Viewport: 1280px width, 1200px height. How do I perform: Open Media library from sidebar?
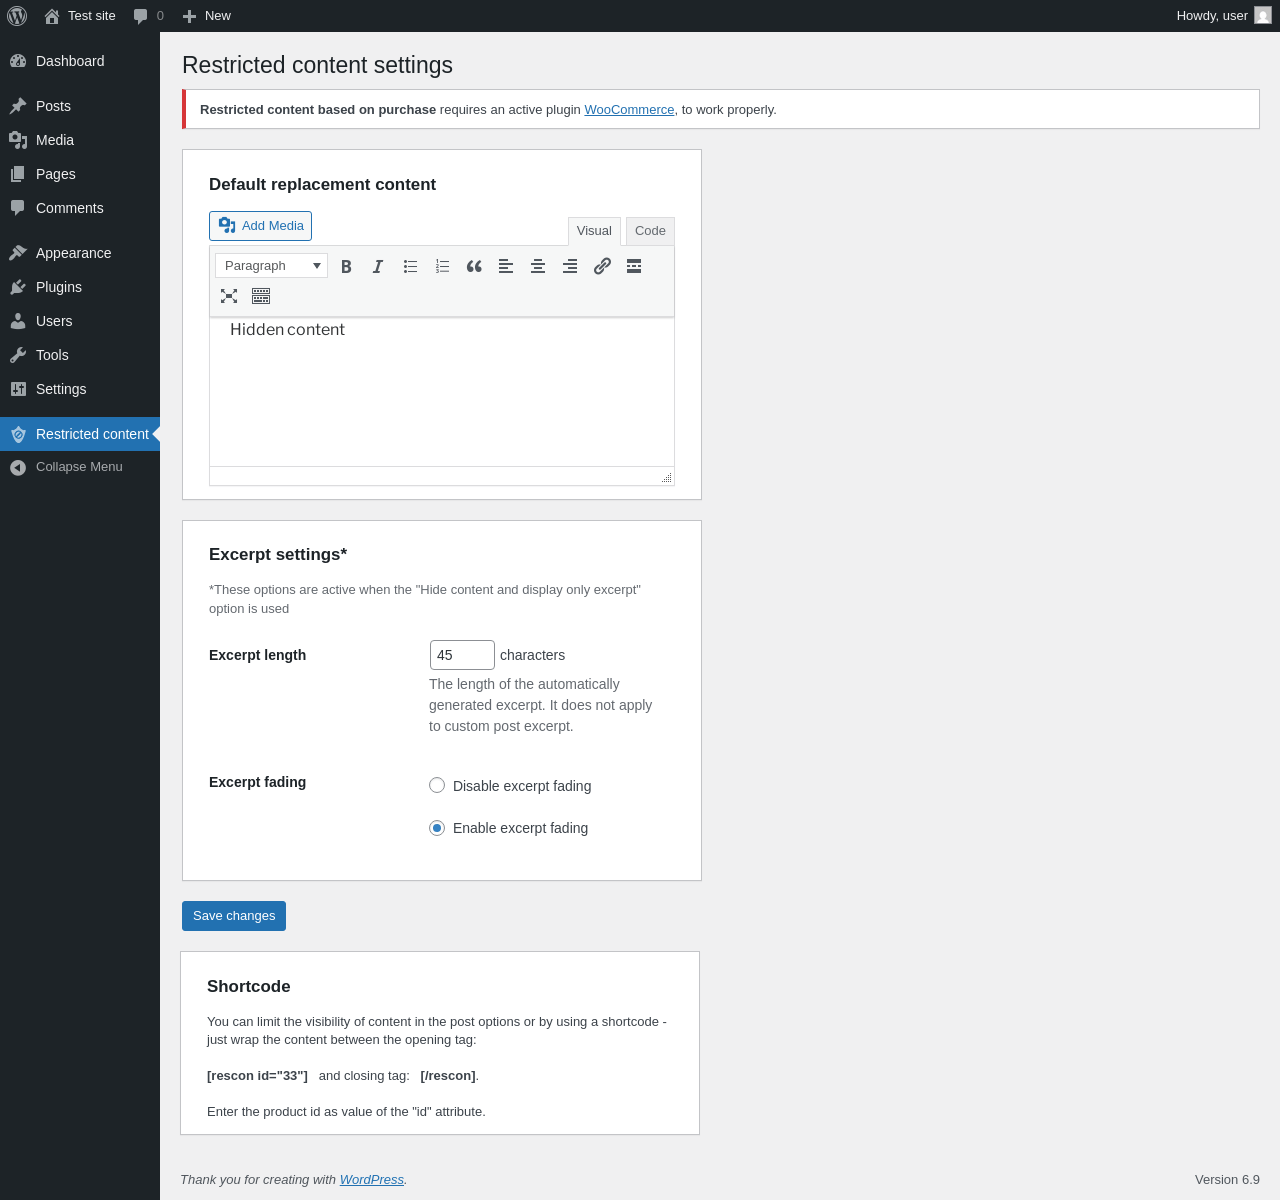coord(80,140)
